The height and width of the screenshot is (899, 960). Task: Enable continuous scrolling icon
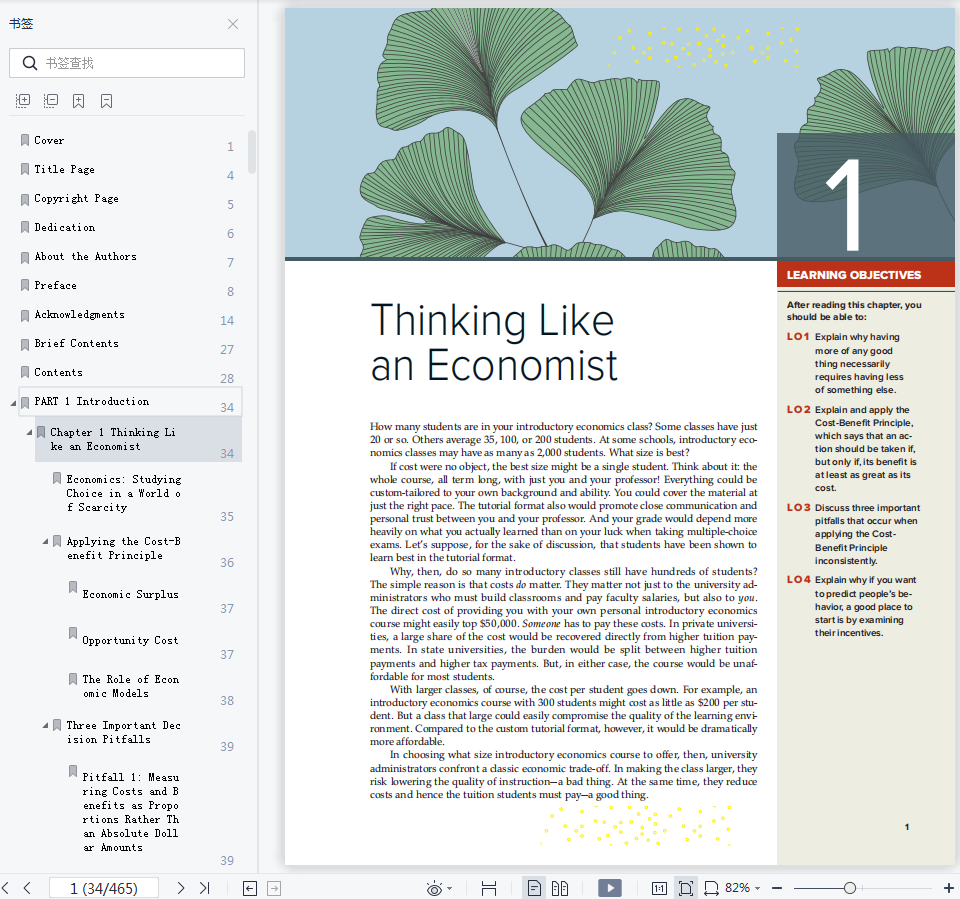pos(489,889)
